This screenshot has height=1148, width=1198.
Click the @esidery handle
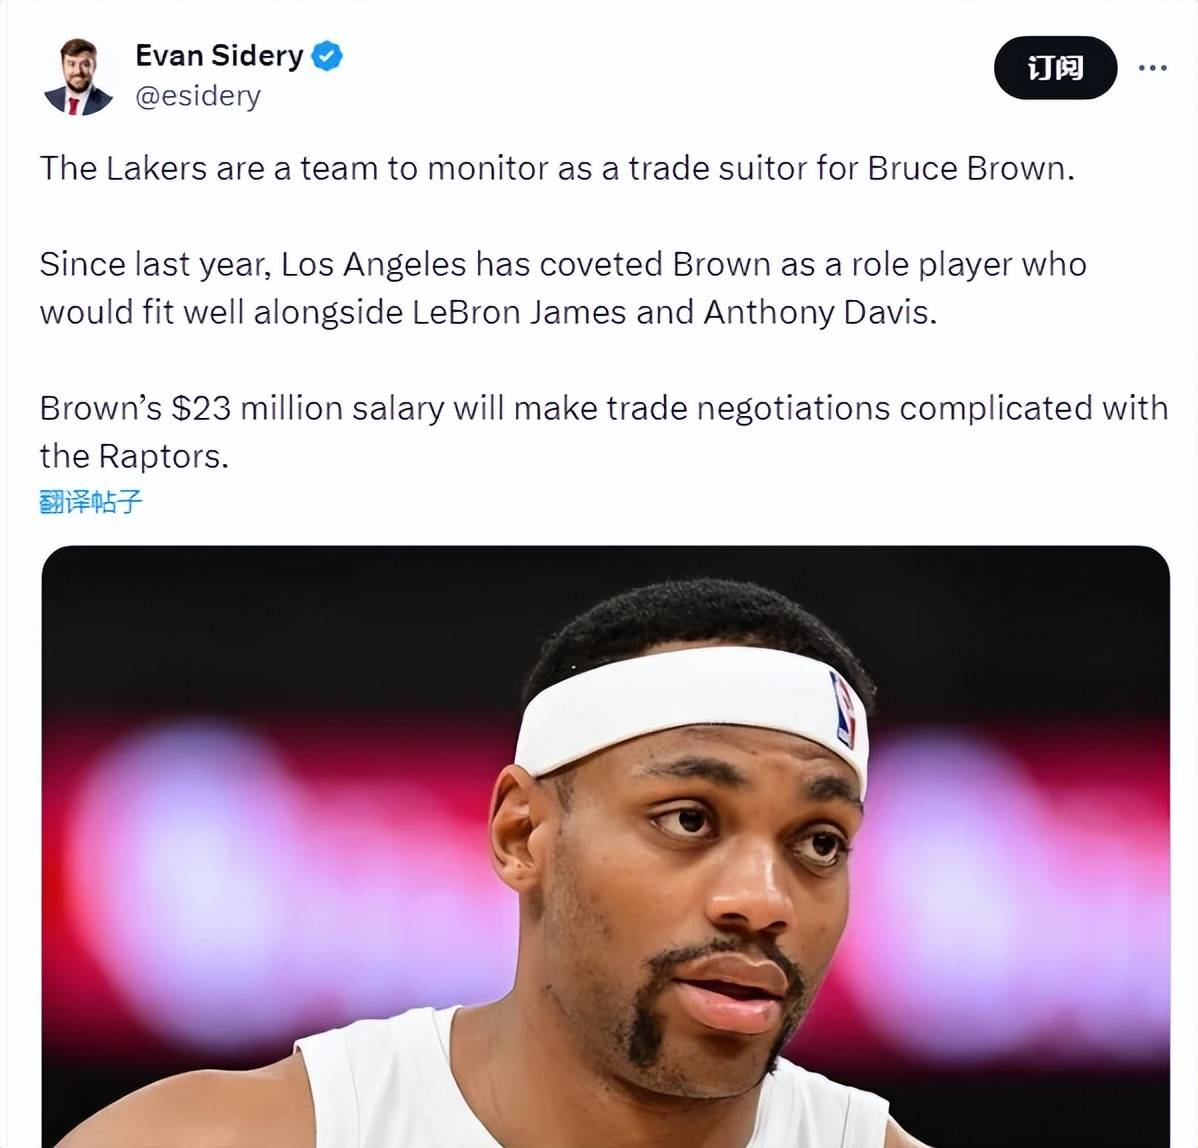198,96
